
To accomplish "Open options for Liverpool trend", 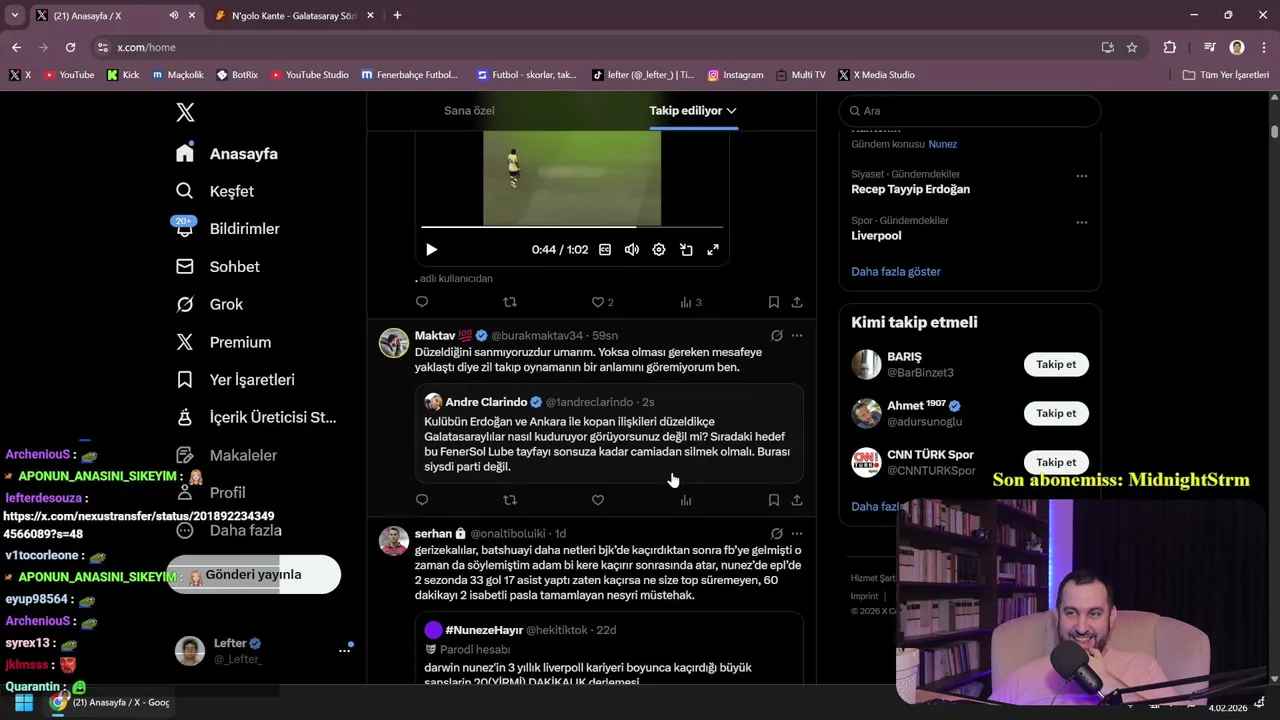I will click(1081, 223).
